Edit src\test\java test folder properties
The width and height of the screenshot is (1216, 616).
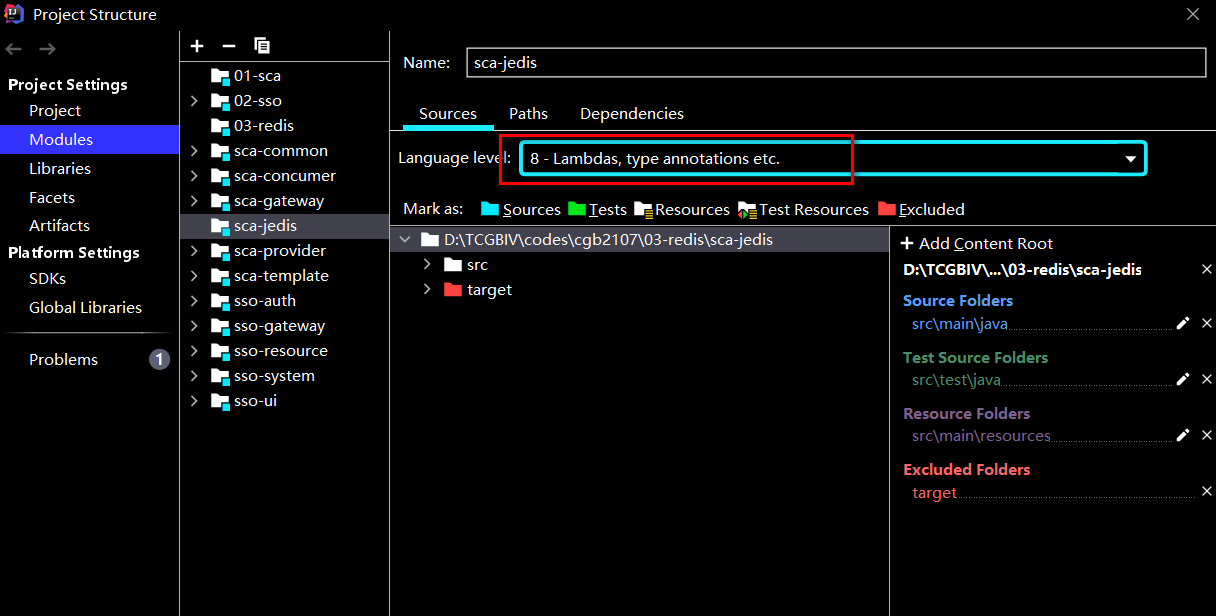point(1183,379)
